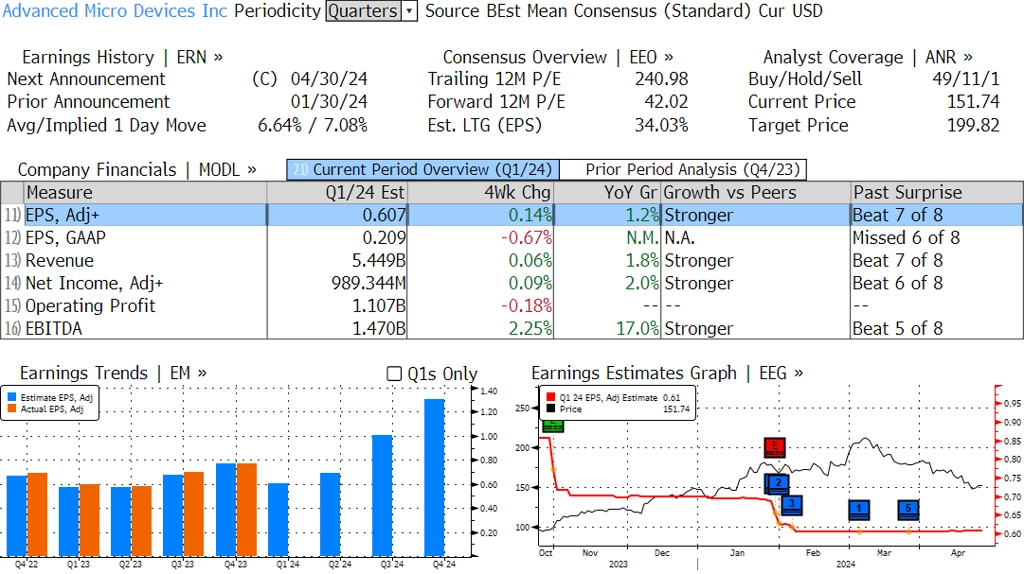
Task: Sort by the 4Wk Chg column header
Action: point(480,193)
